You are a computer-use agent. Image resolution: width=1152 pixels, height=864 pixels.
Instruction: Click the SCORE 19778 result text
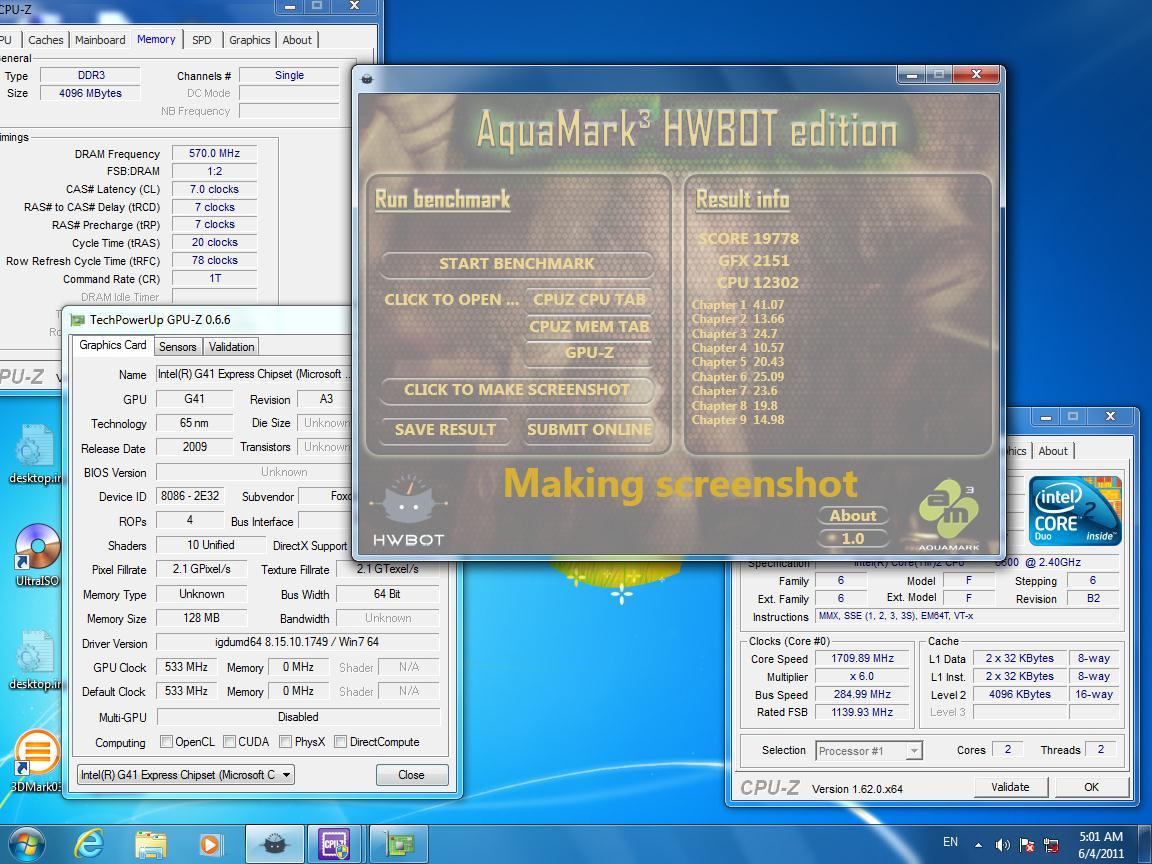[x=748, y=239]
